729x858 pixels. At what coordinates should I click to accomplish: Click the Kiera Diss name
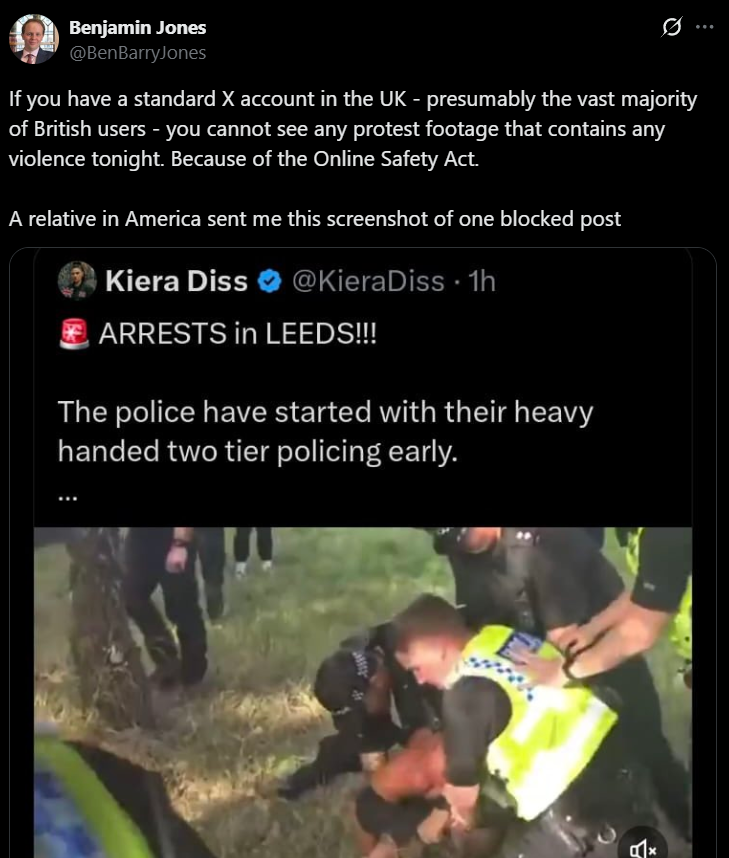click(x=176, y=281)
